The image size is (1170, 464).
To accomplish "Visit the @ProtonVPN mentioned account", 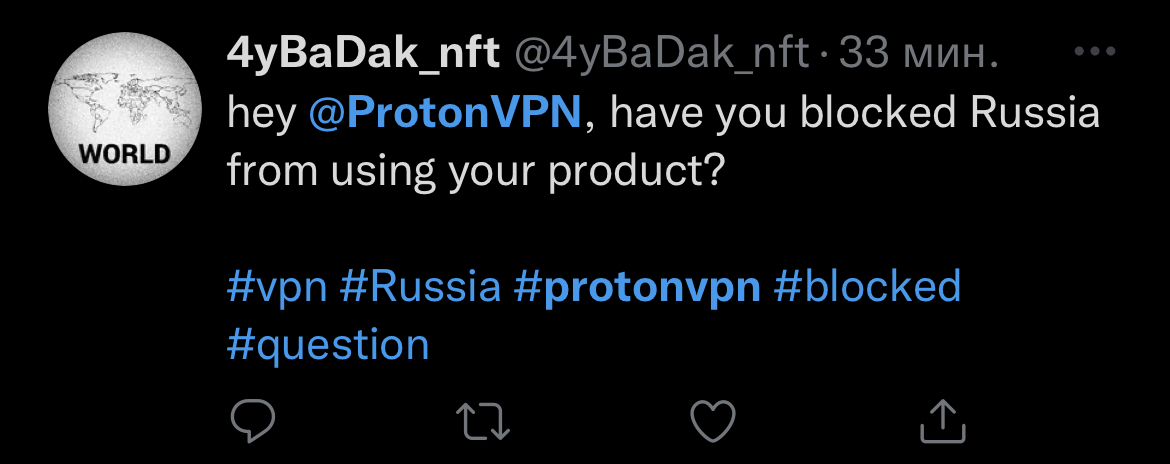I will [x=445, y=113].
